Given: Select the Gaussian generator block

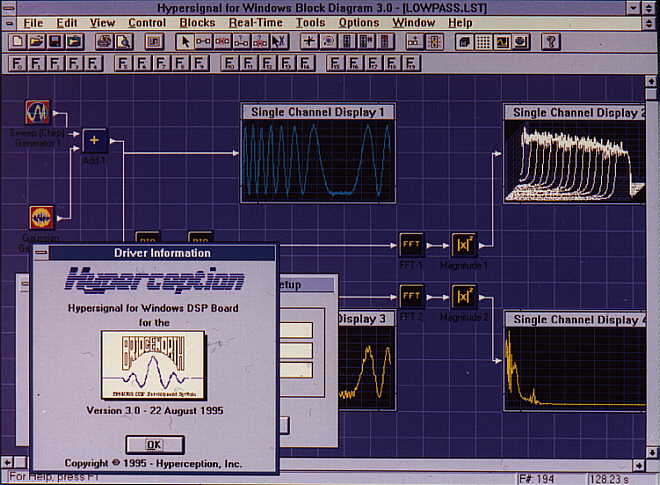Looking at the screenshot, I should point(41,218).
